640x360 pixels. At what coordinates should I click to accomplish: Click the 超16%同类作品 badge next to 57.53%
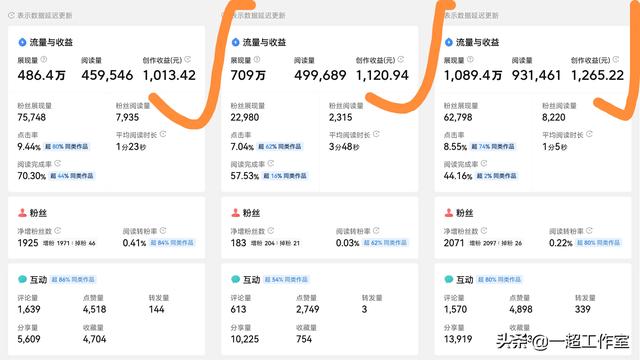point(285,176)
